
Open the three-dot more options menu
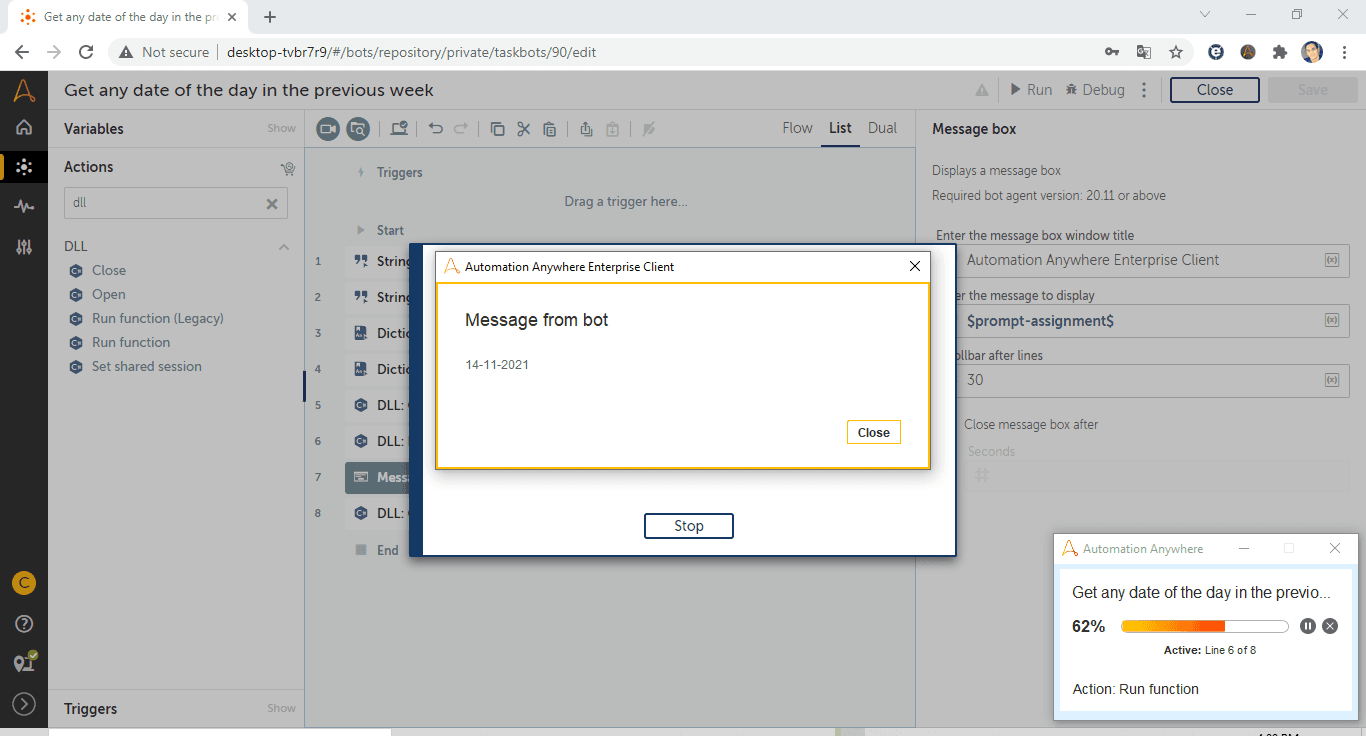click(x=1145, y=90)
